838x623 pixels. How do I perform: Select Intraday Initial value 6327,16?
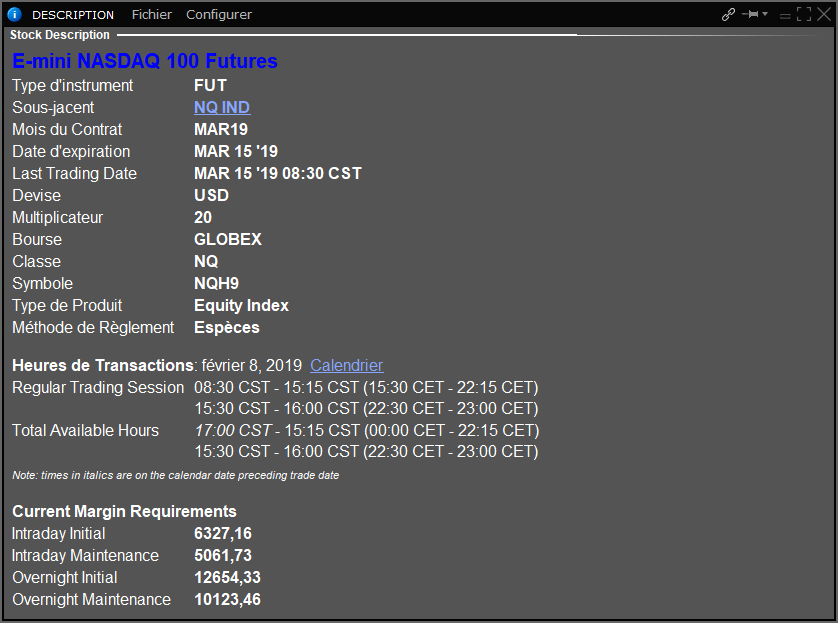(223, 533)
